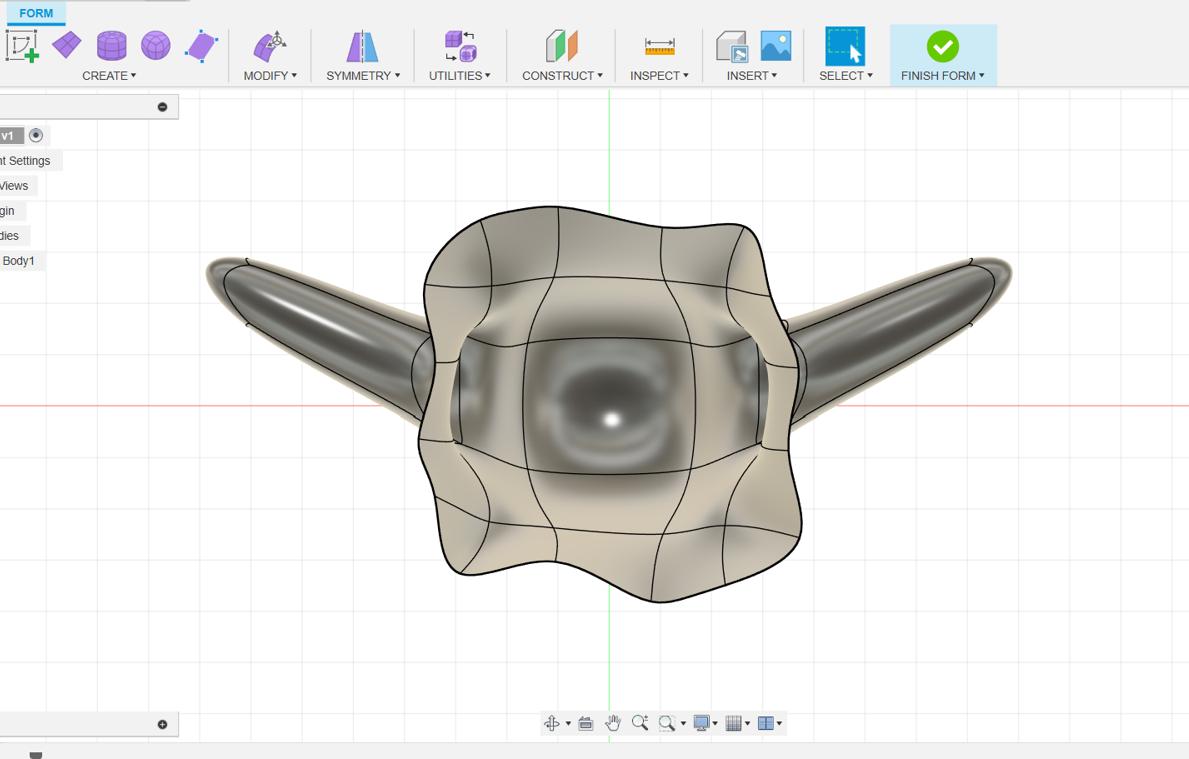This screenshot has width=1189, height=759.
Task: Use the Measure ruler icon
Action: (x=660, y=47)
